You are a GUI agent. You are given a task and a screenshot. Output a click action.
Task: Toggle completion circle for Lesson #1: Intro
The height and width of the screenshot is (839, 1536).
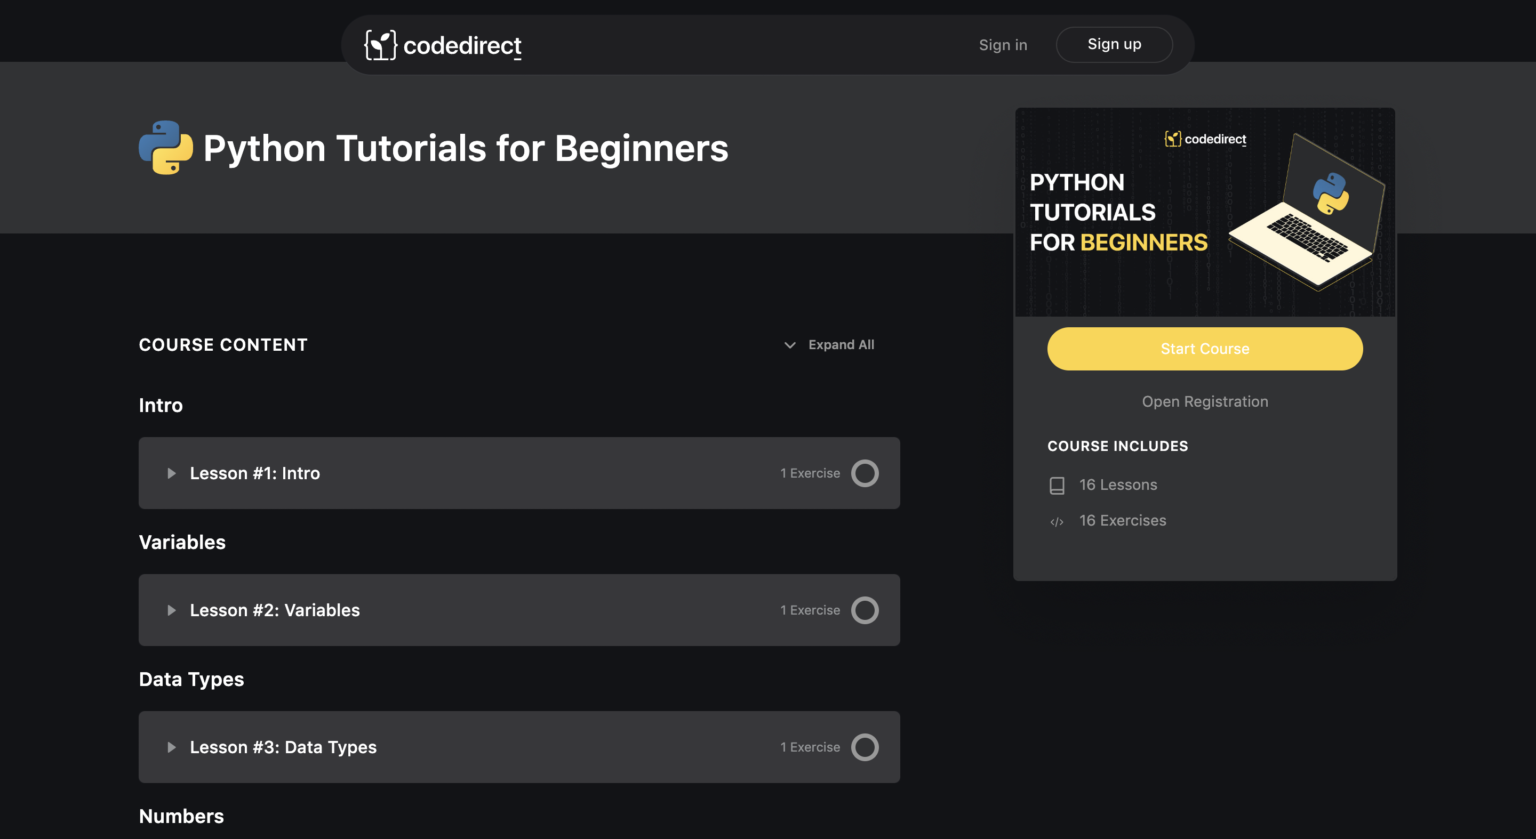click(865, 473)
